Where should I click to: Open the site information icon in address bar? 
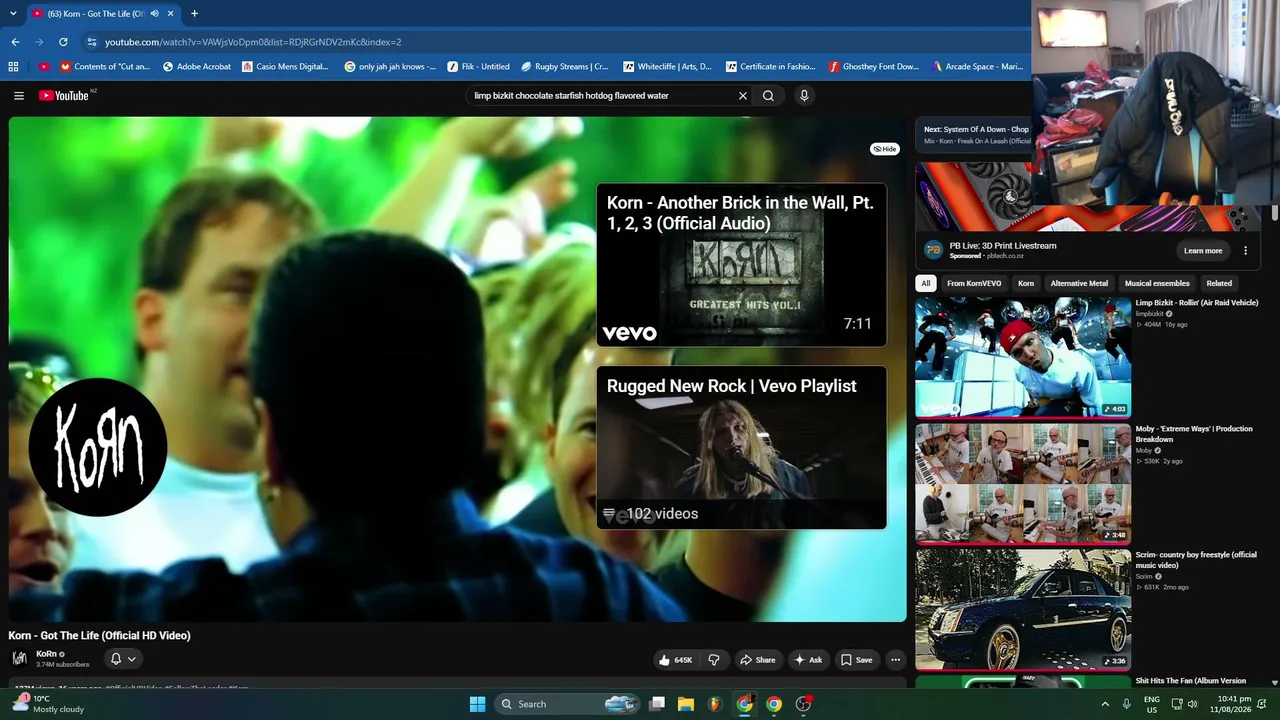(91, 42)
